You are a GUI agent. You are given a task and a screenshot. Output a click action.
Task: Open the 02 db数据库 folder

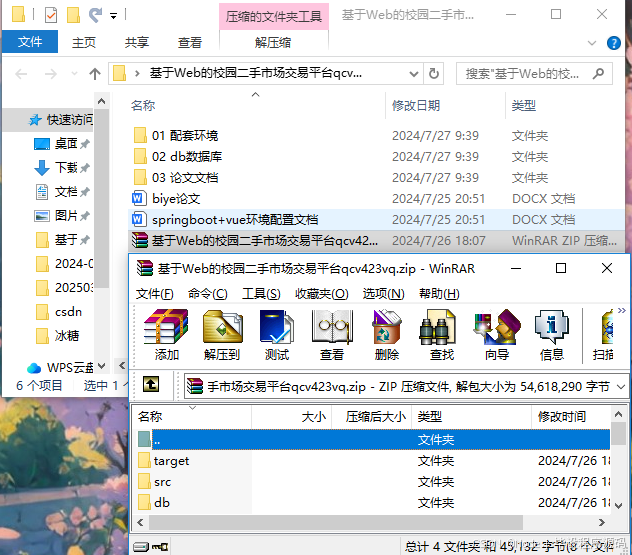187,156
